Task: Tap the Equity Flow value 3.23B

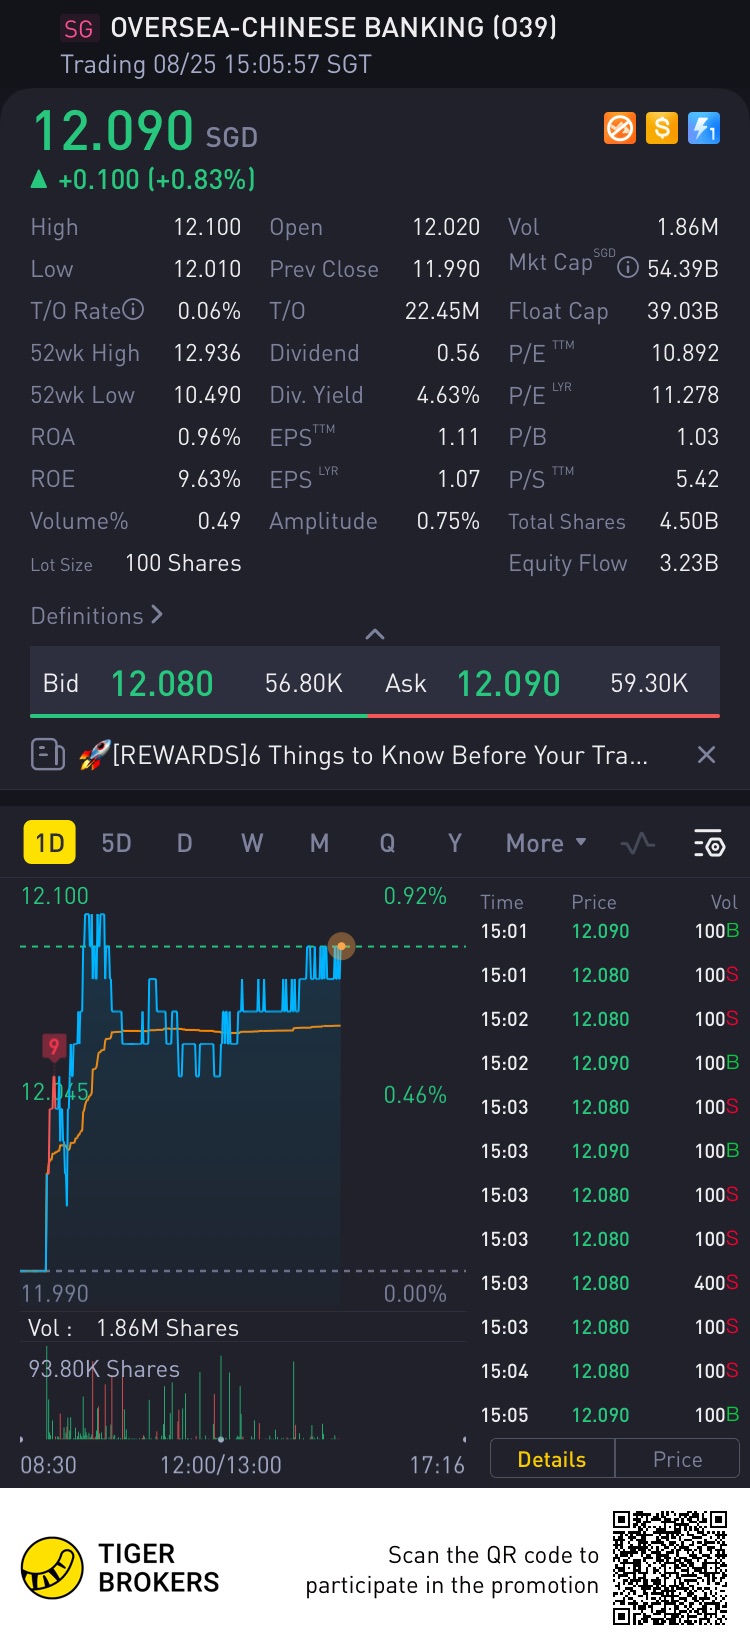Action: 688,563
